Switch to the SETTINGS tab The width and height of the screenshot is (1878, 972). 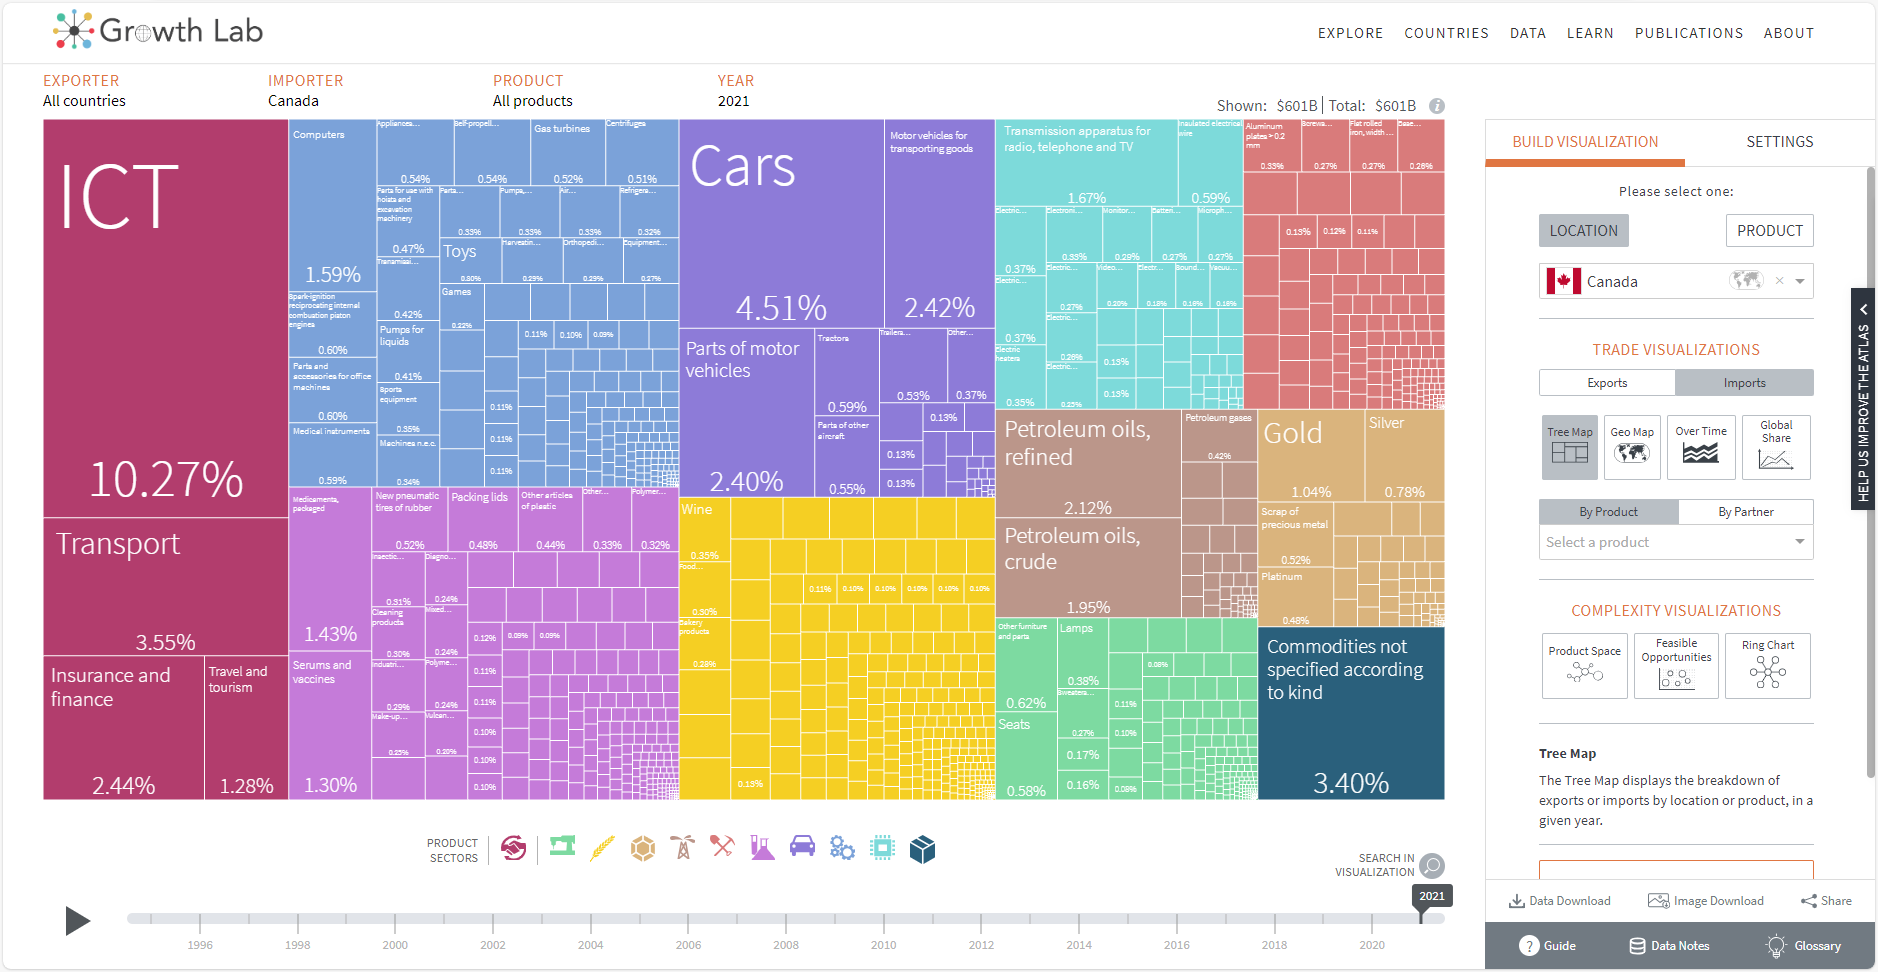pyautogui.click(x=1779, y=142)
